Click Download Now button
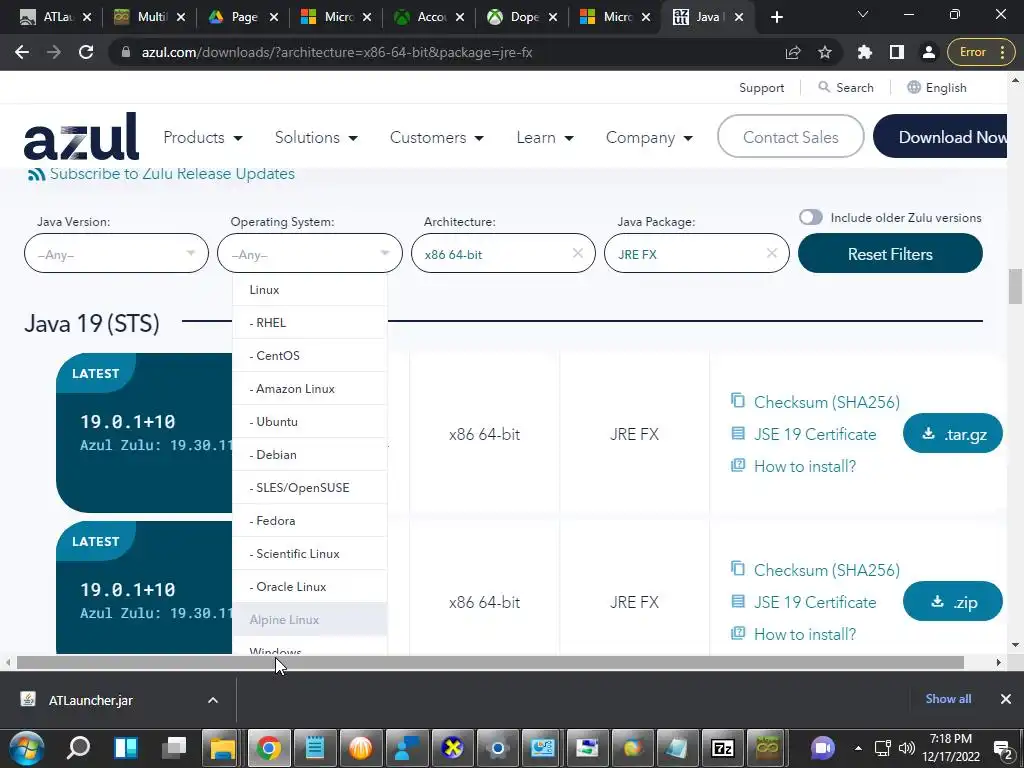Viewport: 1024px width, 768px height. point(940,136)
